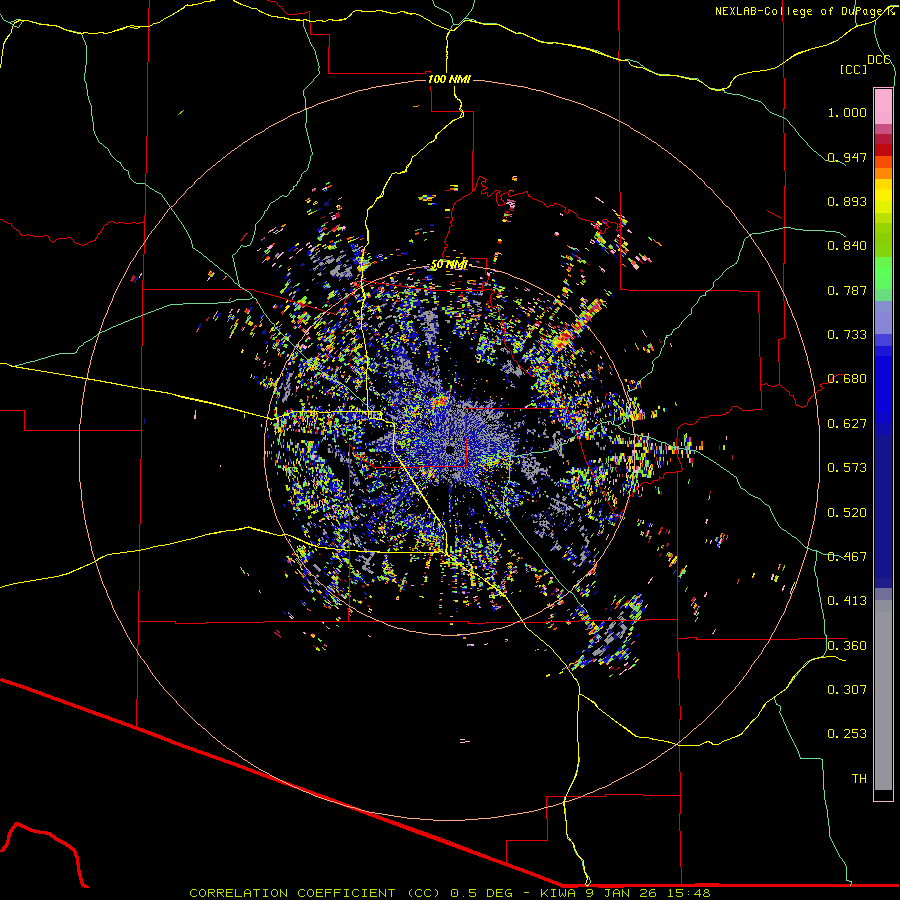
Task: Select the 0.413 scale label
Action: click(x=847, y=601)
